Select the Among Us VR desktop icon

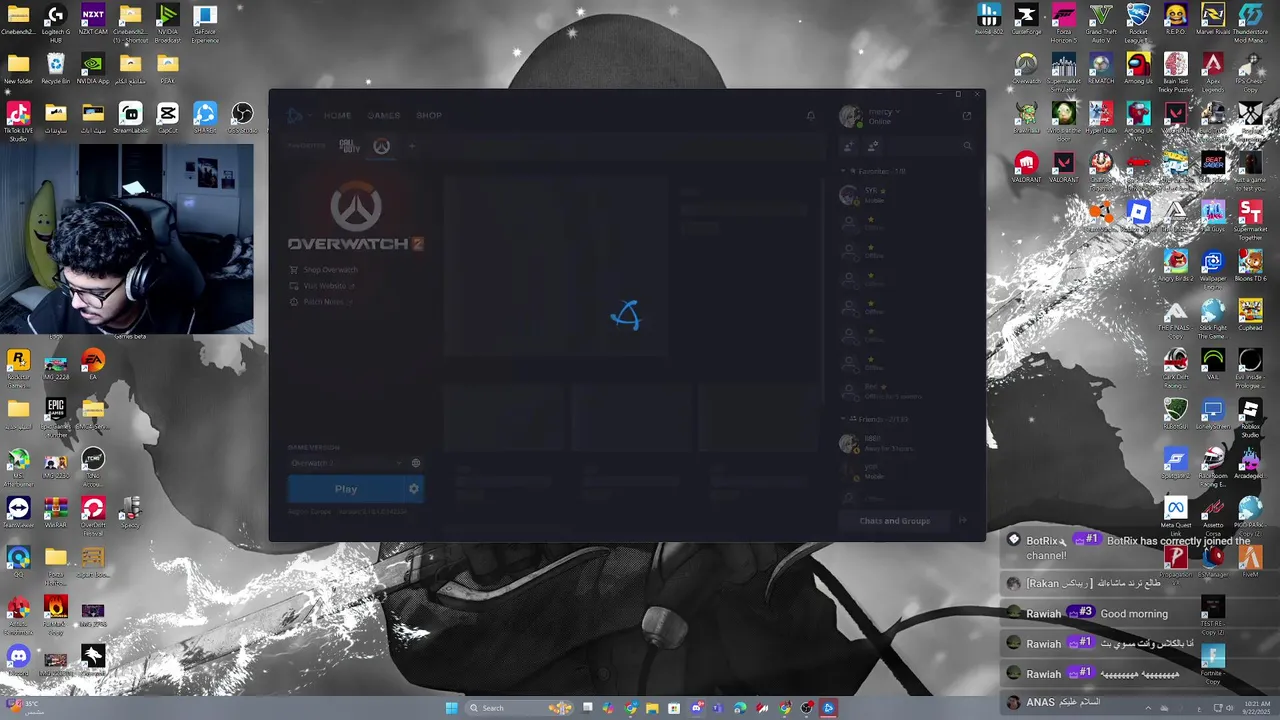(x=1138, y=122)
